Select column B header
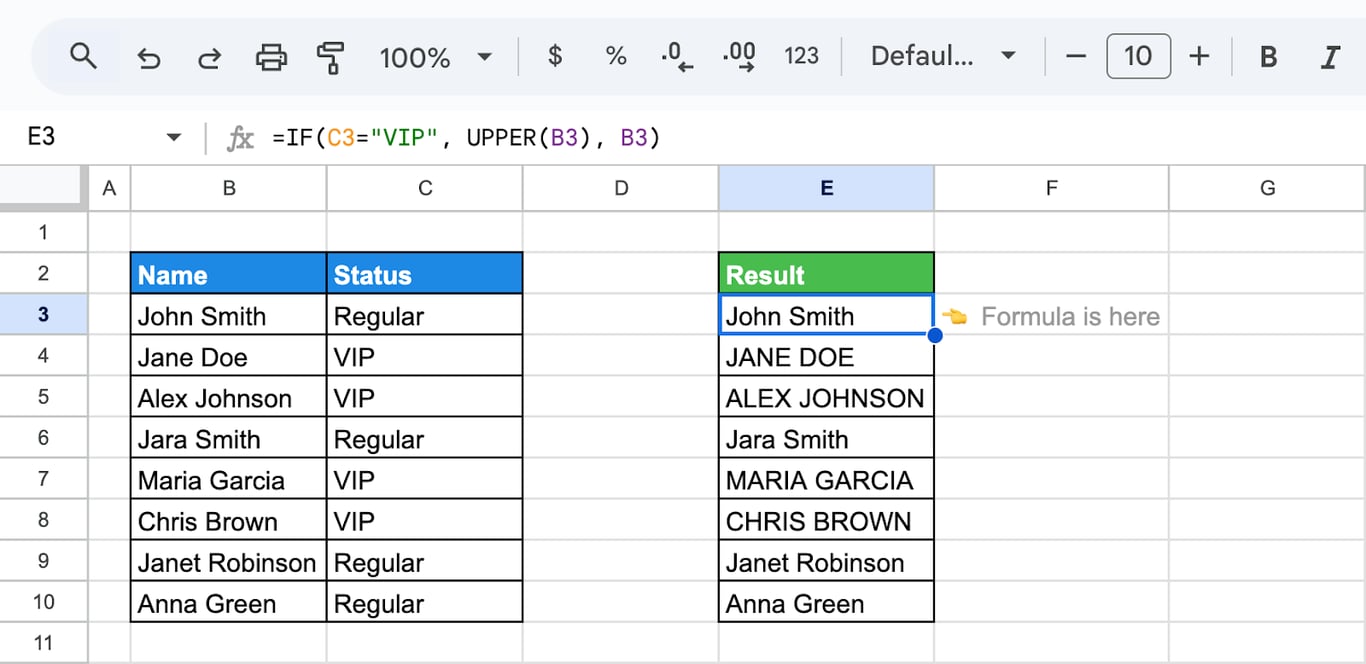 [x=229, y=188]
